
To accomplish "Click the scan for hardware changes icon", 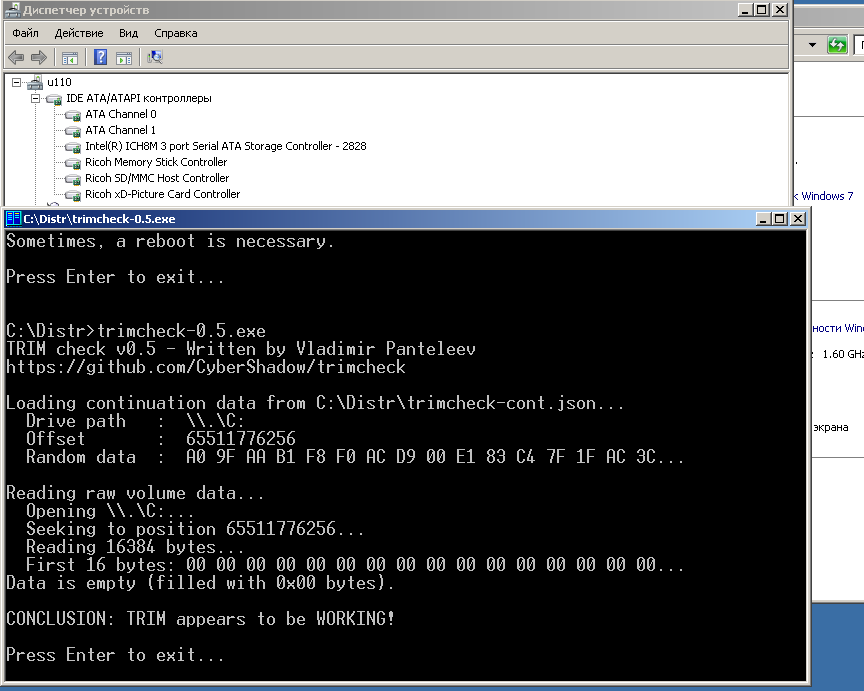I will [x=155, y=57].
